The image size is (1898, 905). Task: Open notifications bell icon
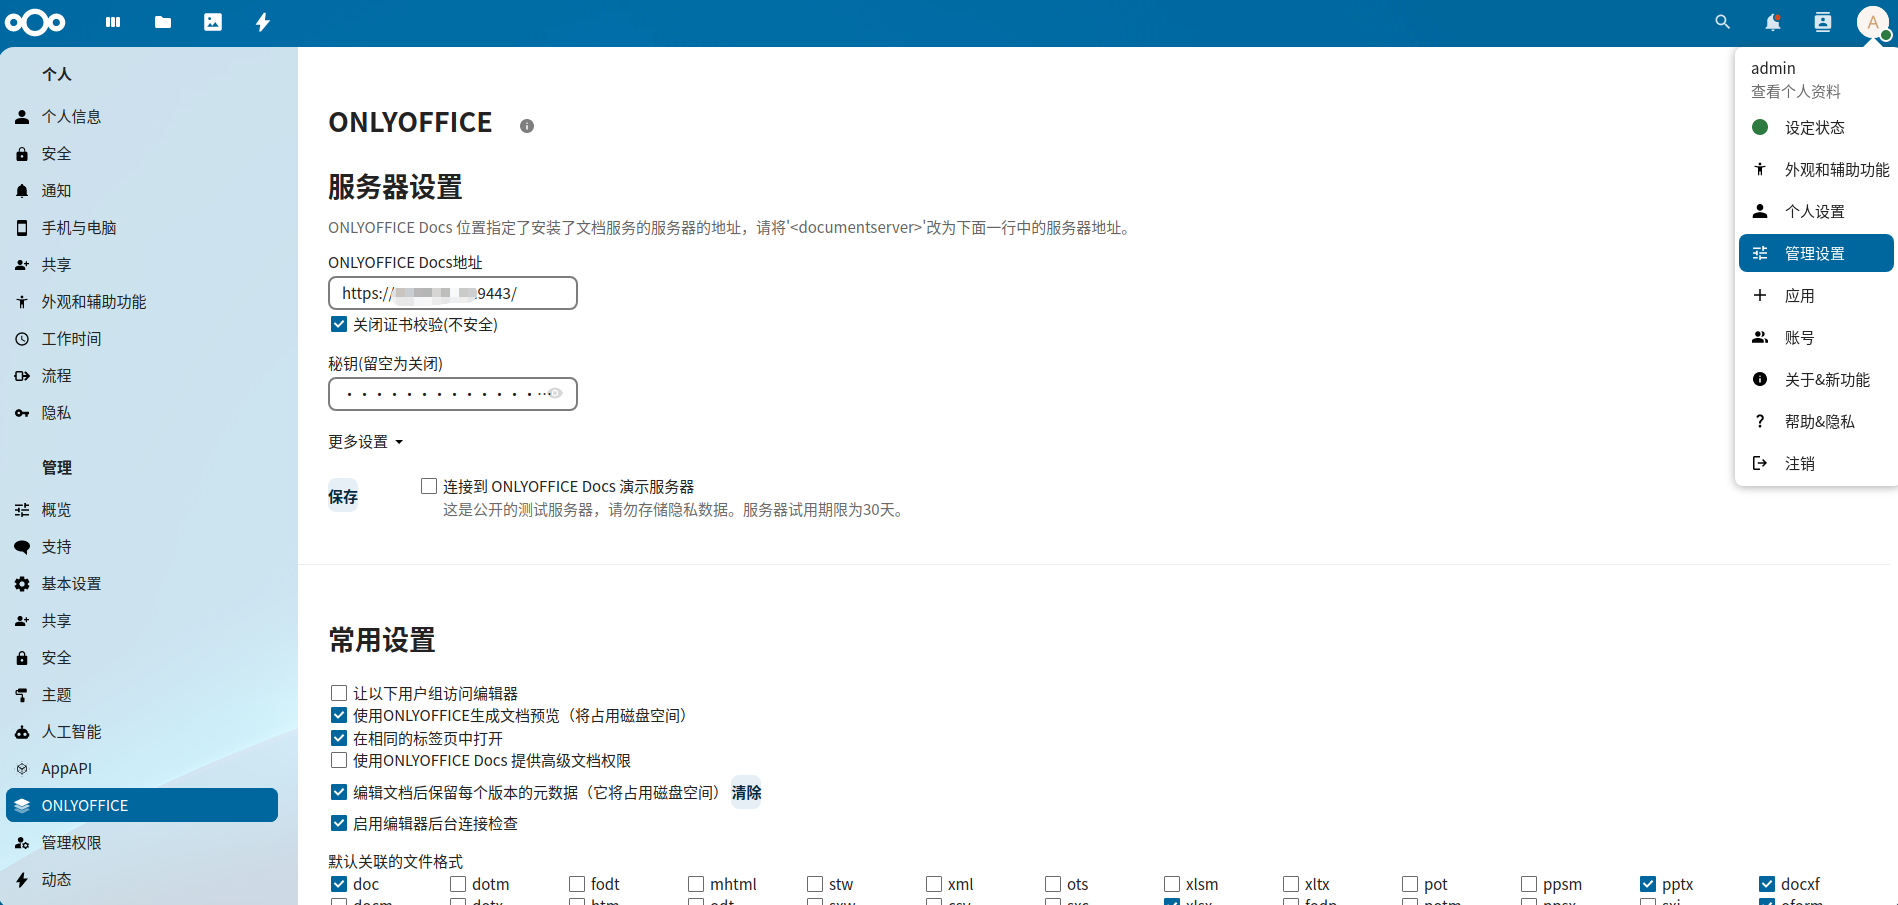coord(1773,22)
